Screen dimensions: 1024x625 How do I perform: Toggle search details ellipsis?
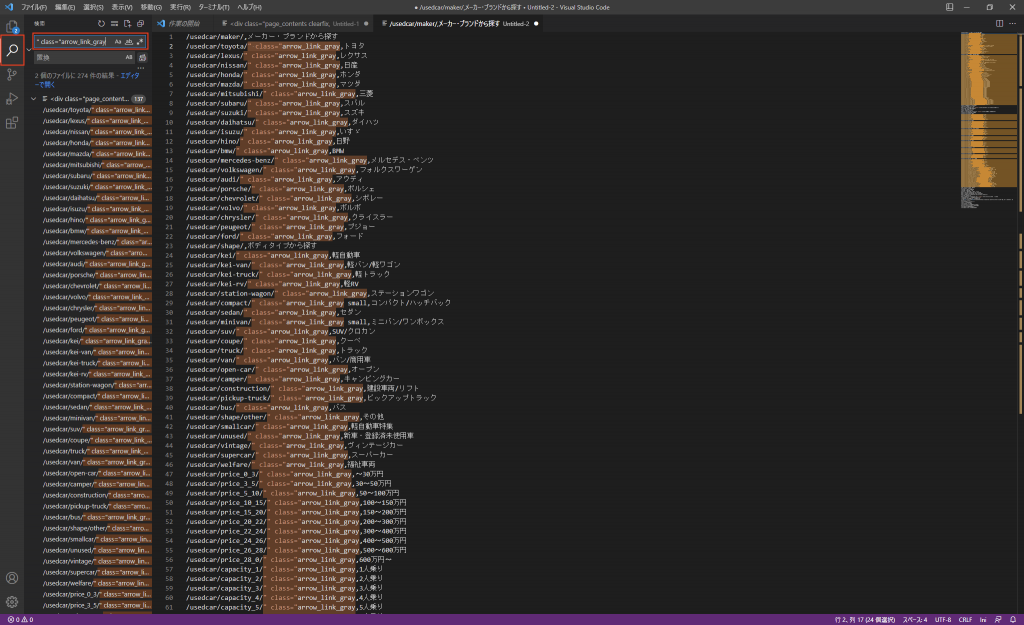tap(140, 68)
